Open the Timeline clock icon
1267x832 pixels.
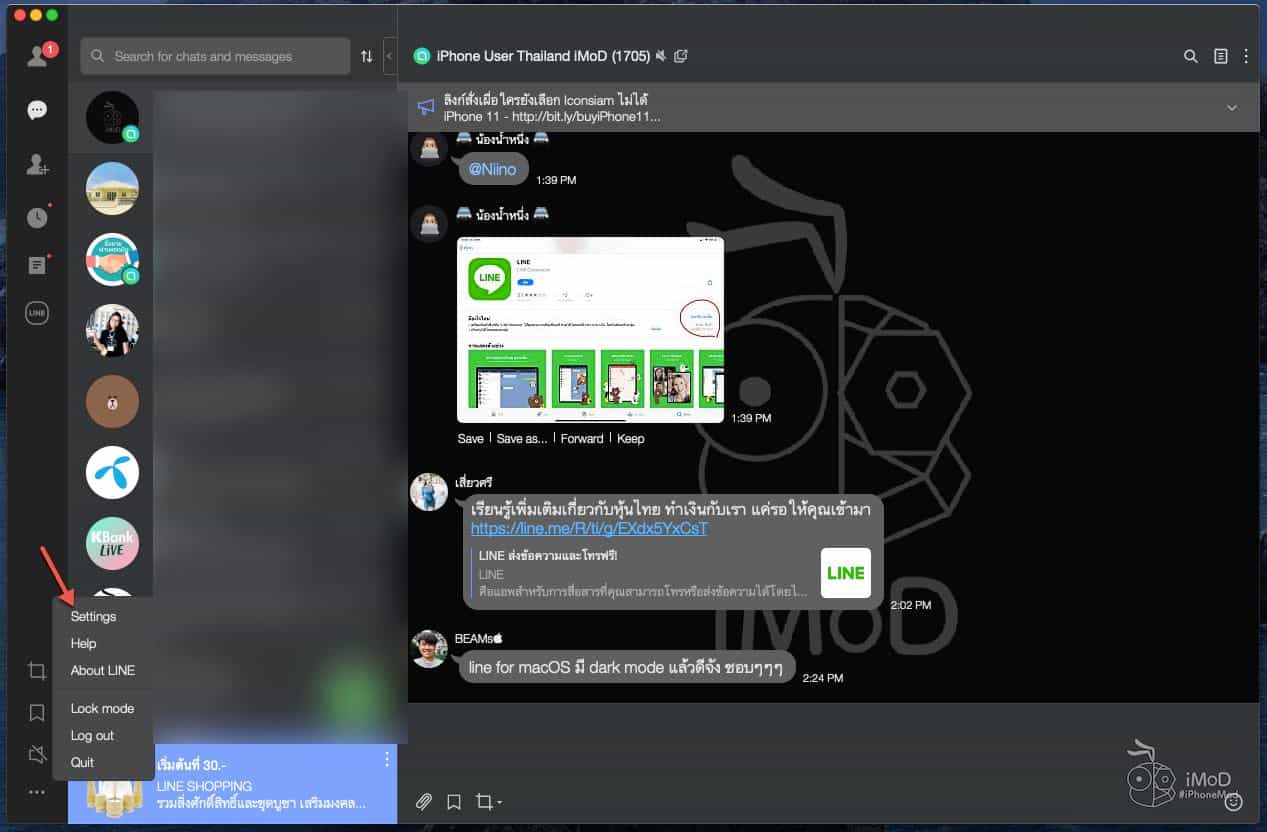pos(37,217)
